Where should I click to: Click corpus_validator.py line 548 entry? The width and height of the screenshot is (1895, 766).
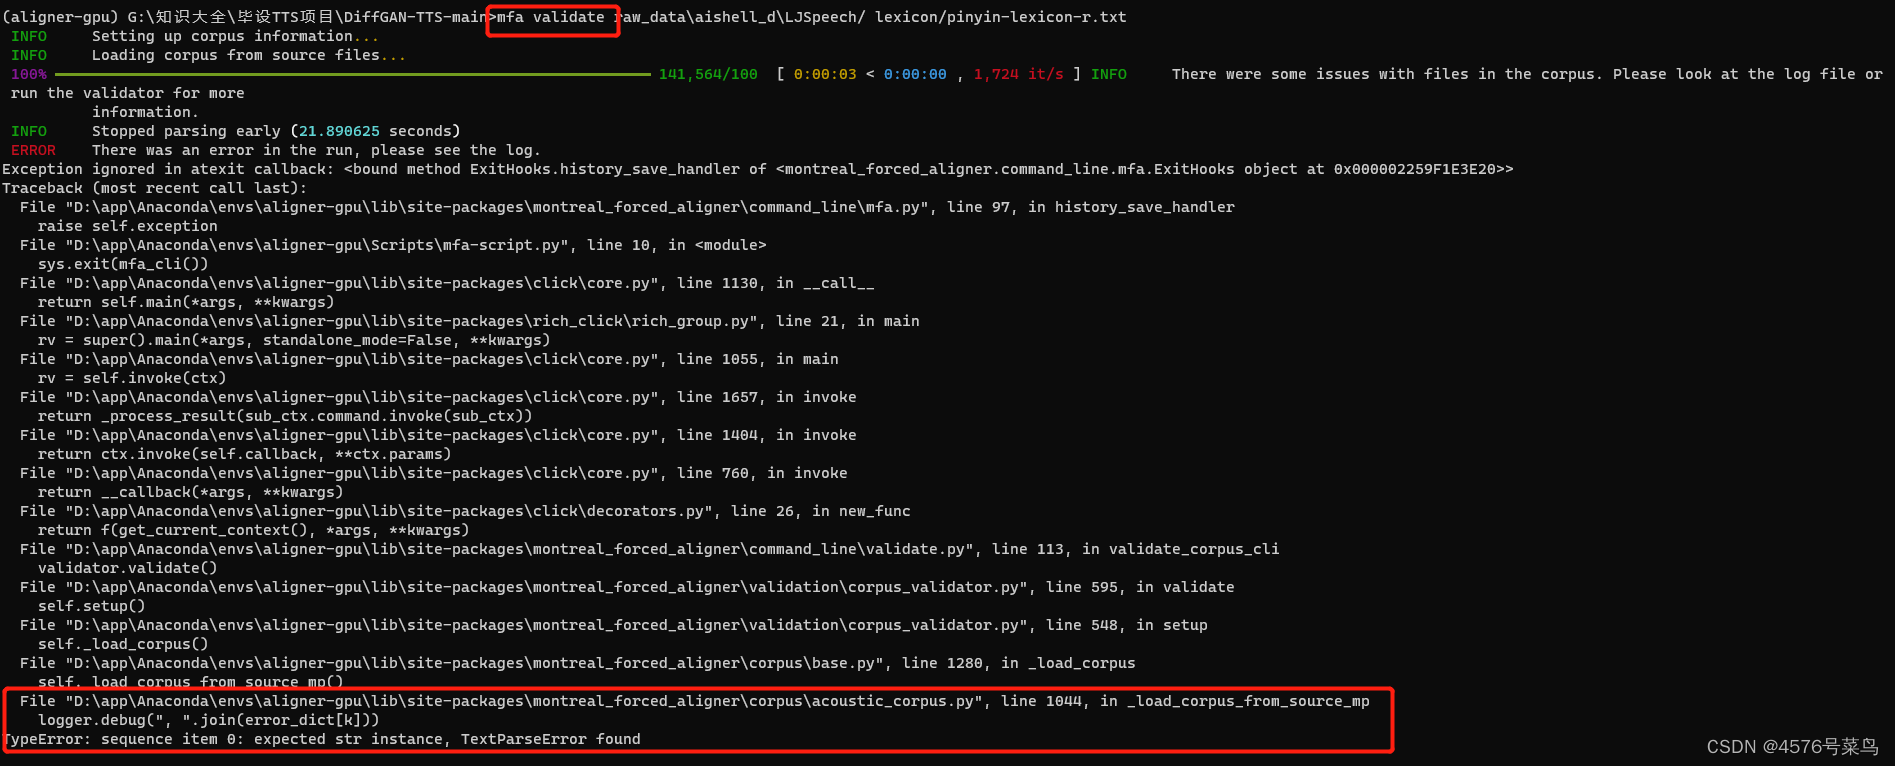pos(614,625)
